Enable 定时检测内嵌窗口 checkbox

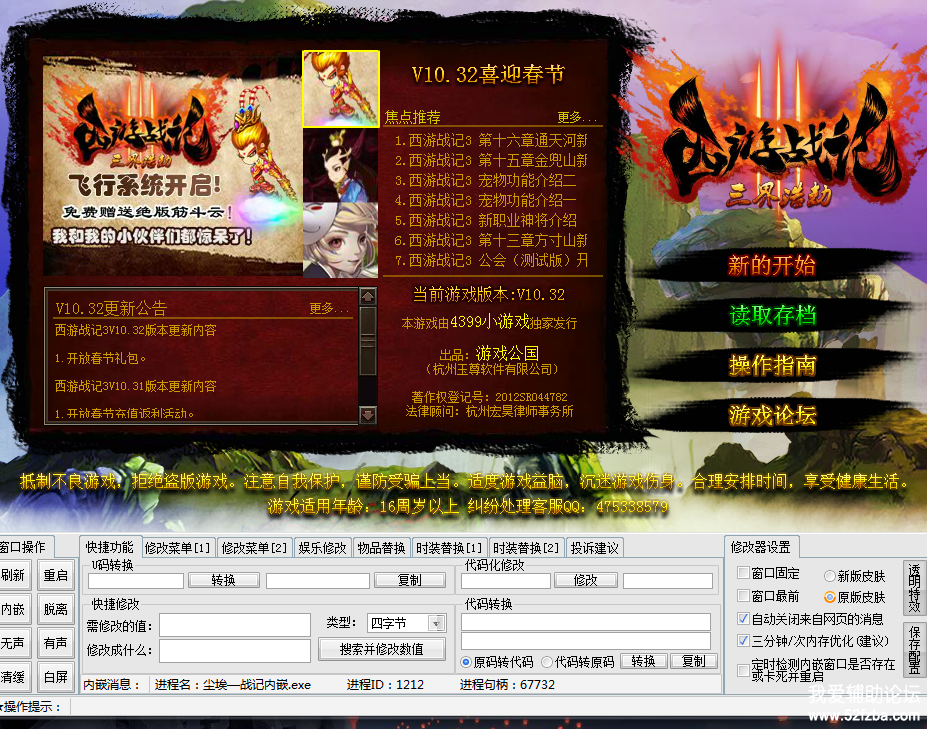click(x=744, y=670)
